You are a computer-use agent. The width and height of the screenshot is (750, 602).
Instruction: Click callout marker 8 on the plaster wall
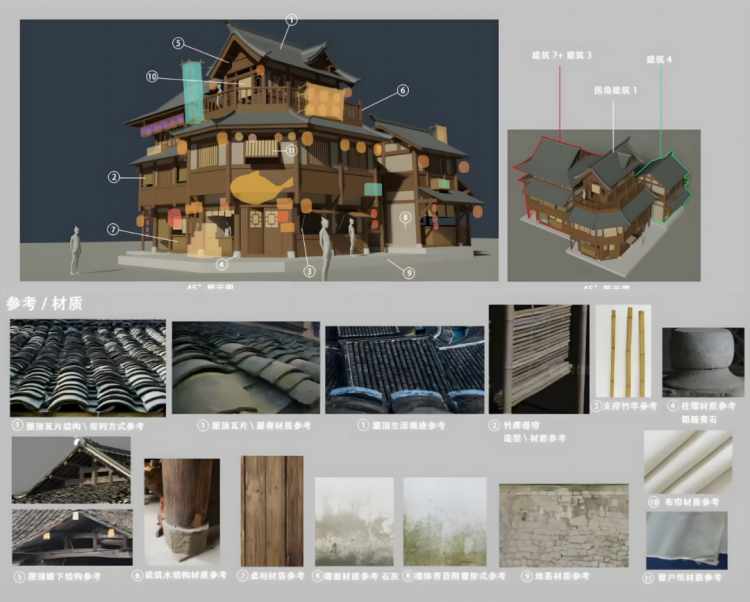(x=405, y=218)
